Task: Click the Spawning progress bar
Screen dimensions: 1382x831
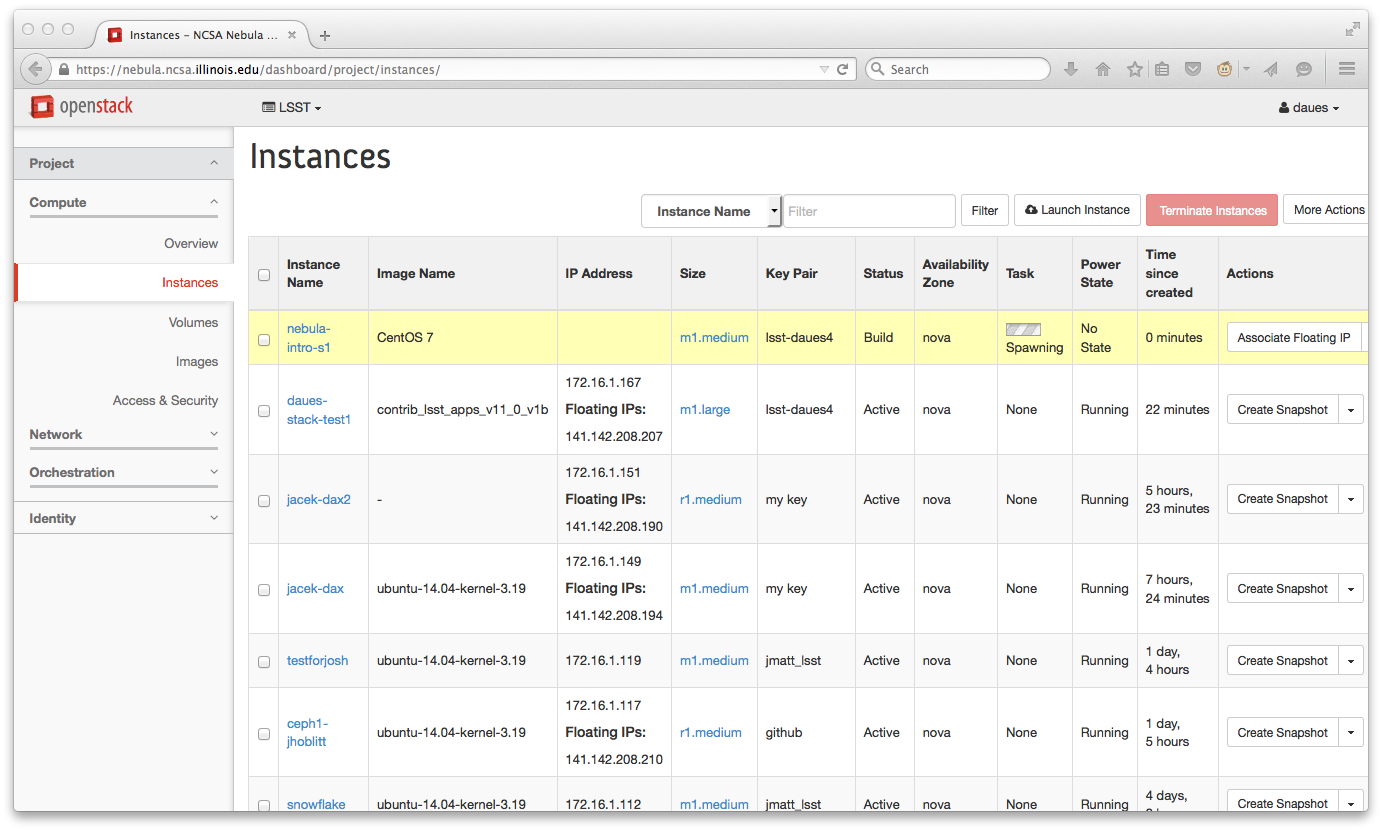Action: [1023, 329]
